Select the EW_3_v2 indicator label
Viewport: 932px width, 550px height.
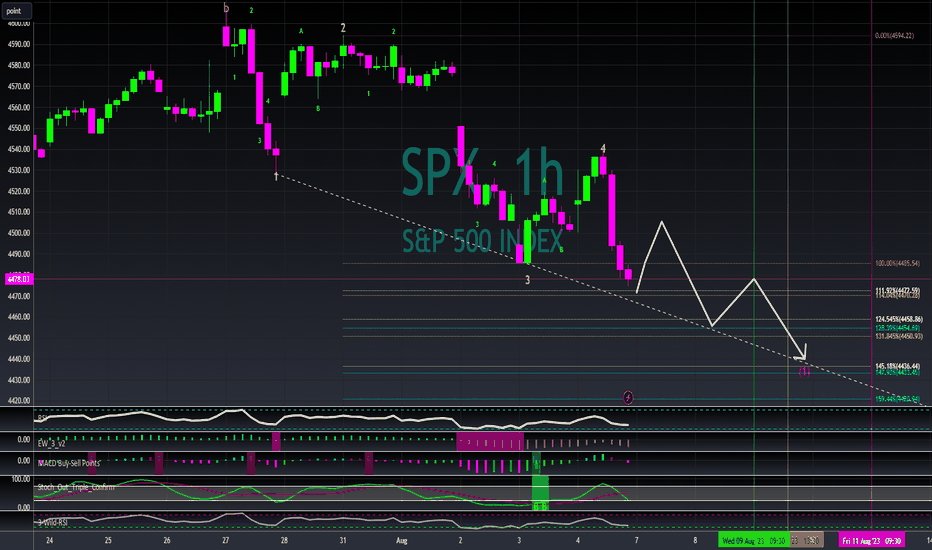click(52, 444)
